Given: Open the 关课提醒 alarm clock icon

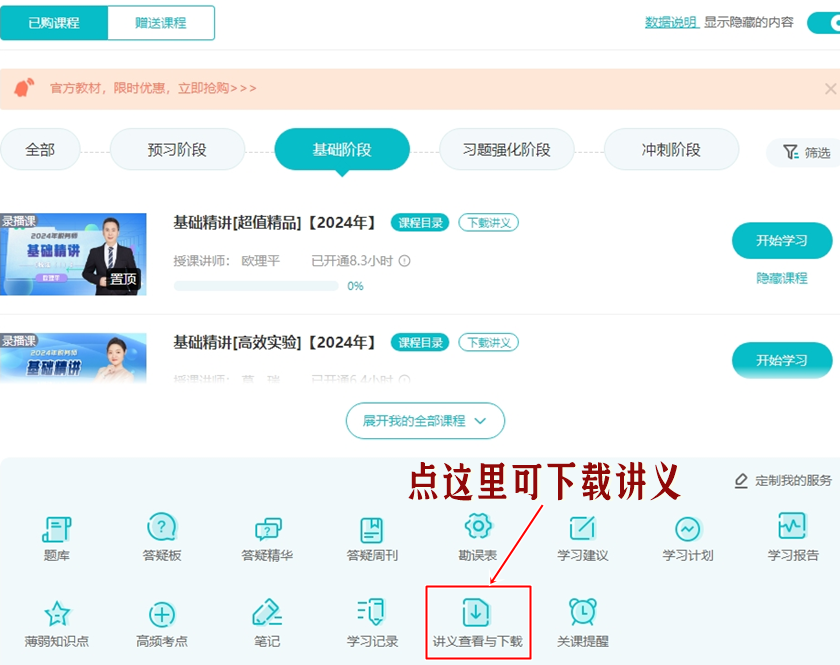Looking at the screenshot, I should (x=582, y=613).
